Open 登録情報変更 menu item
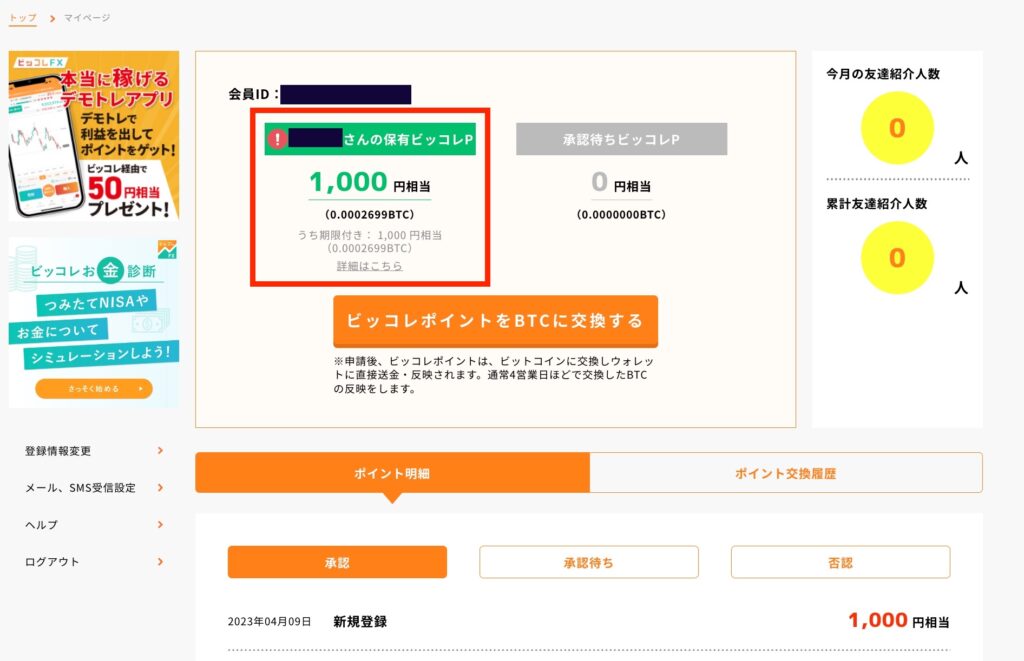 pos(93,451)
